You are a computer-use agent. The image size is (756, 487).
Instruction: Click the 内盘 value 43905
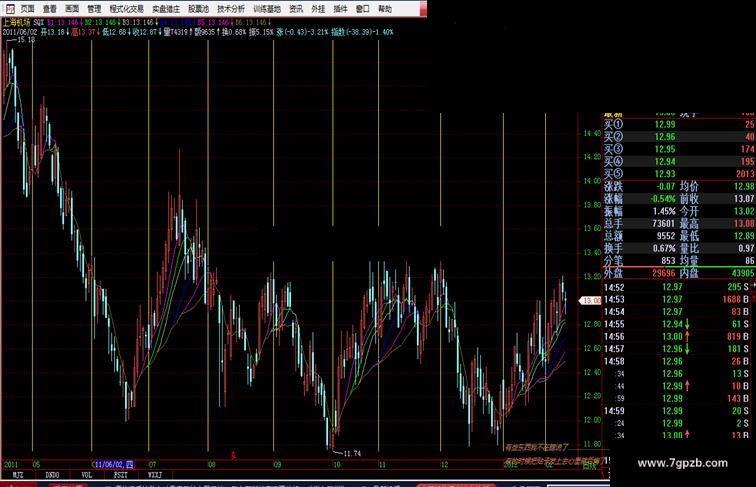pyautogui.click(x=743, y=273)
